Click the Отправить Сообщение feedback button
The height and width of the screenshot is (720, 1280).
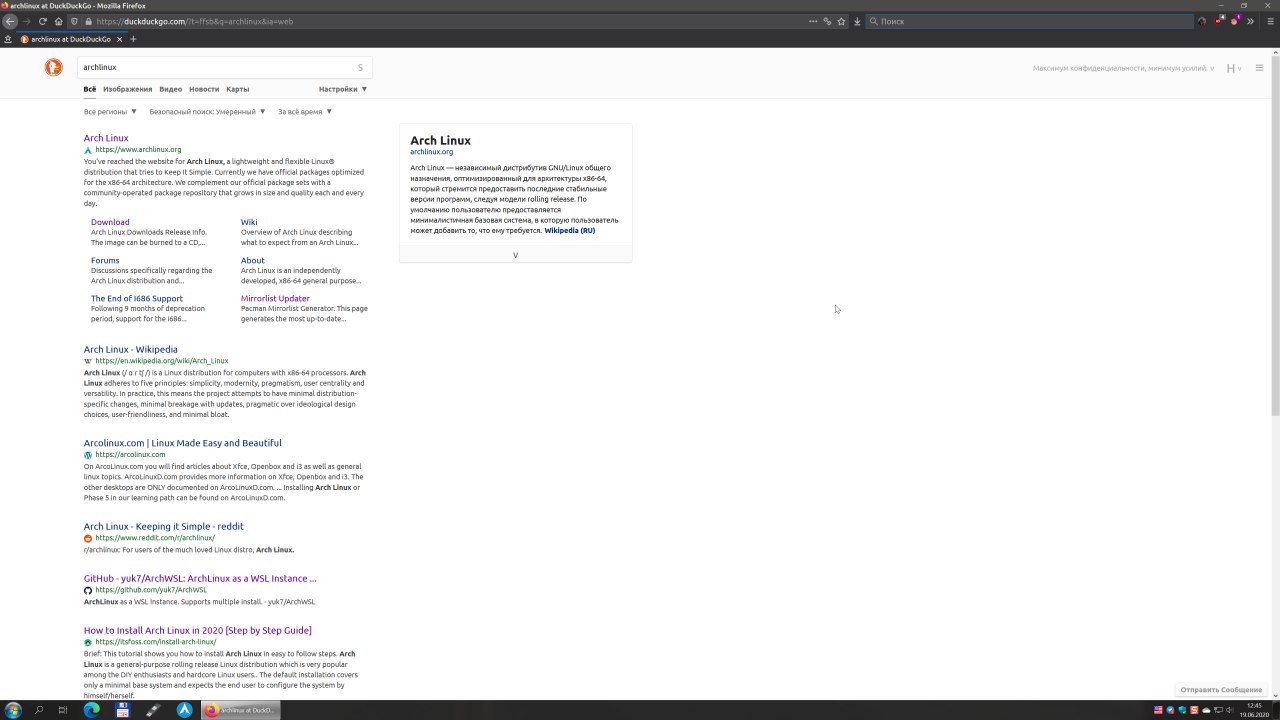click(1221, 690)
